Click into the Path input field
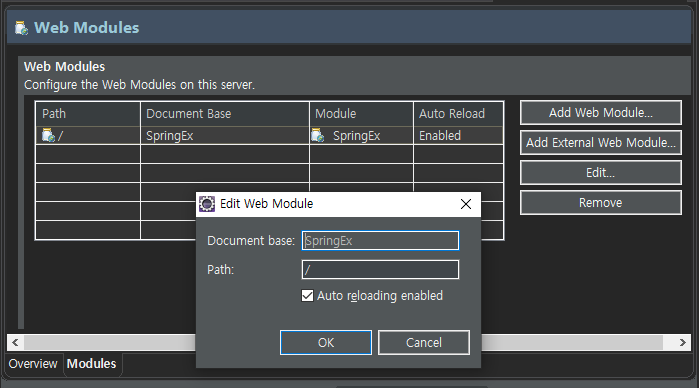 click(380, 269)
